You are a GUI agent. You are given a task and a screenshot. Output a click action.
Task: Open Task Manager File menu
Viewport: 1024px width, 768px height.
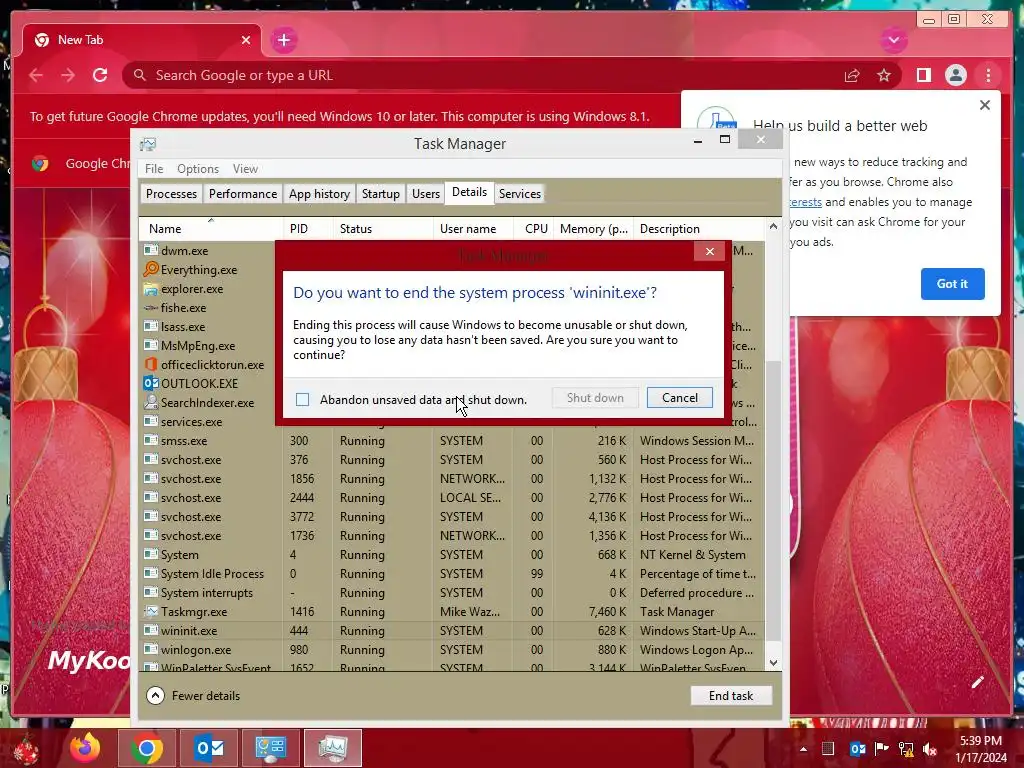(x=154, y=168)
